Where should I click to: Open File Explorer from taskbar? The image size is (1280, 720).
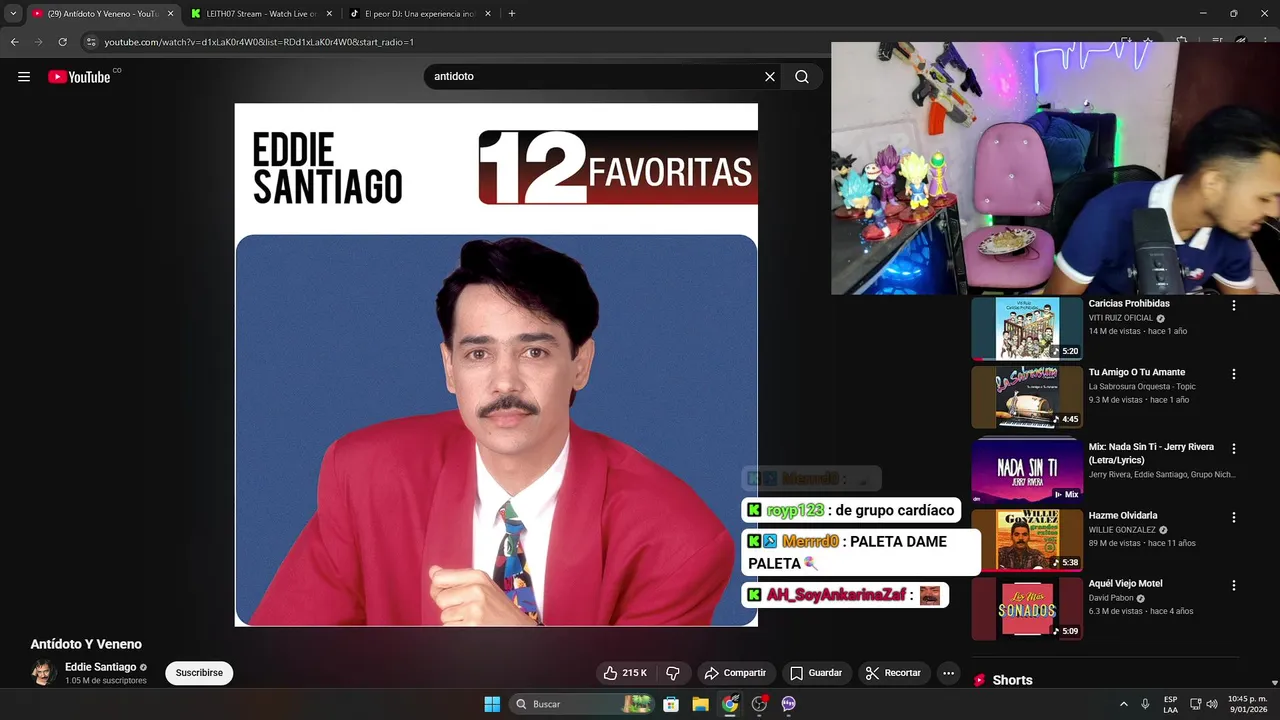point(700,704)
